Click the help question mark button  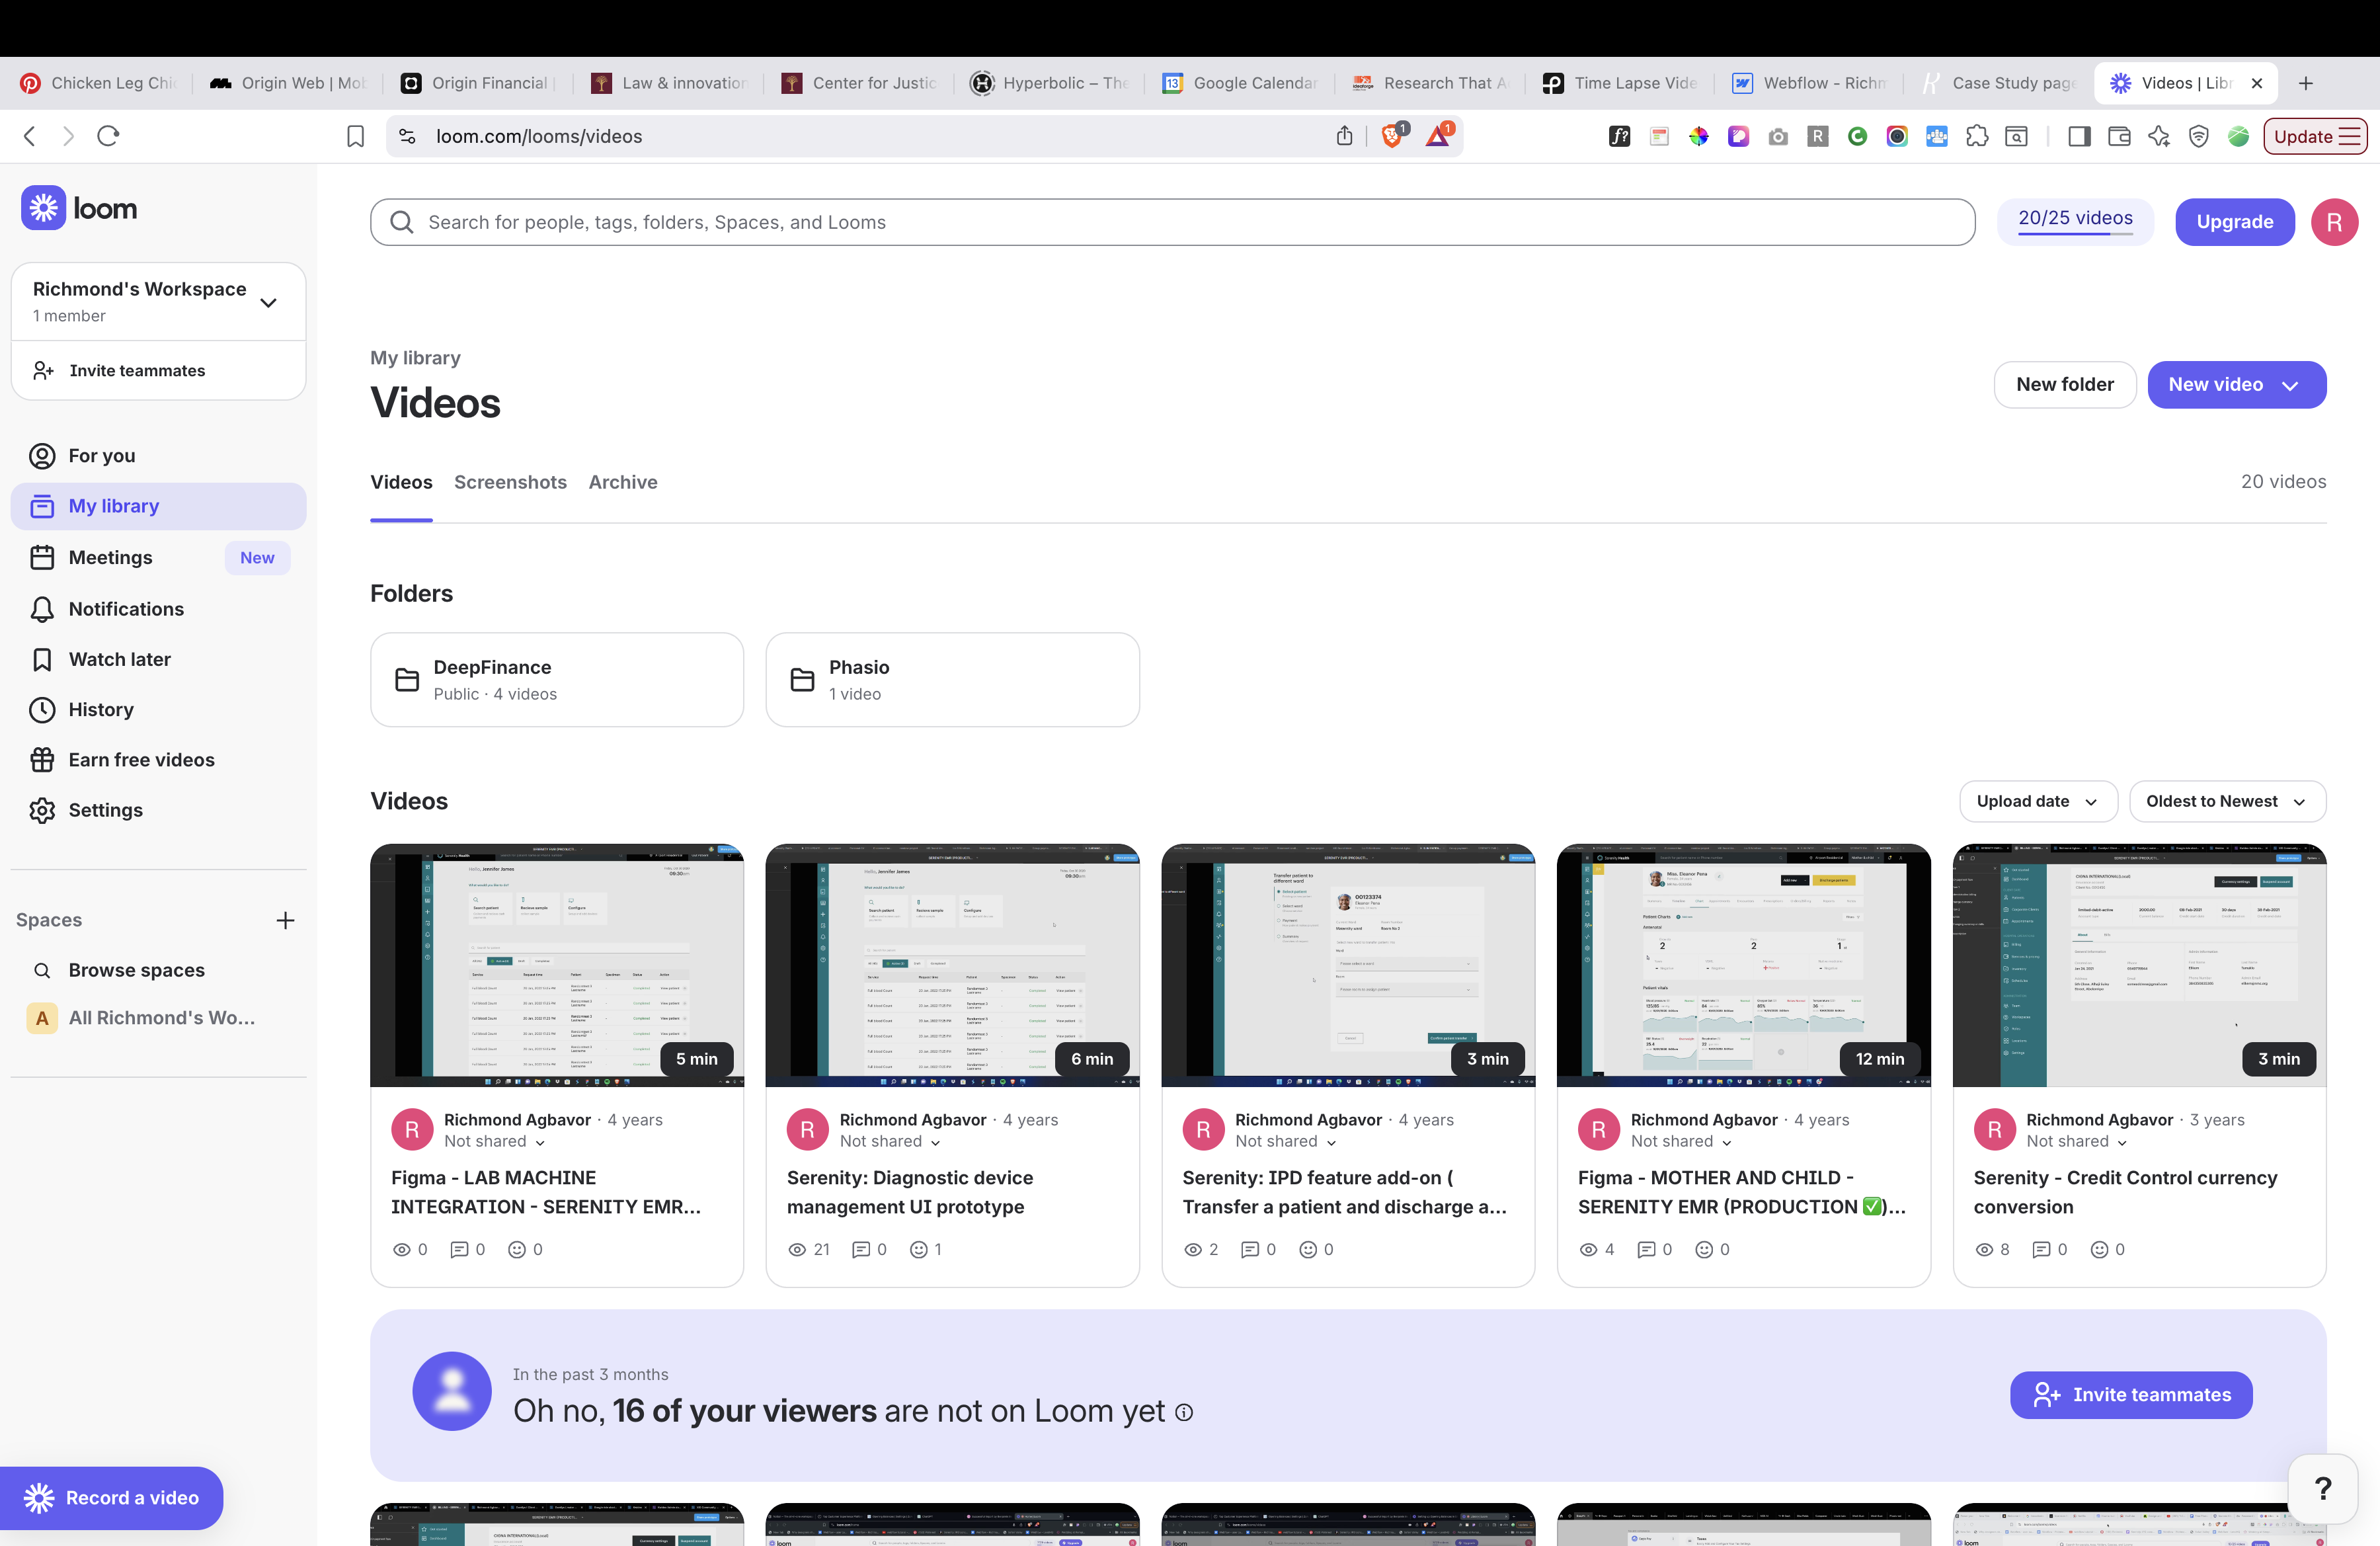(2323, 1488)
